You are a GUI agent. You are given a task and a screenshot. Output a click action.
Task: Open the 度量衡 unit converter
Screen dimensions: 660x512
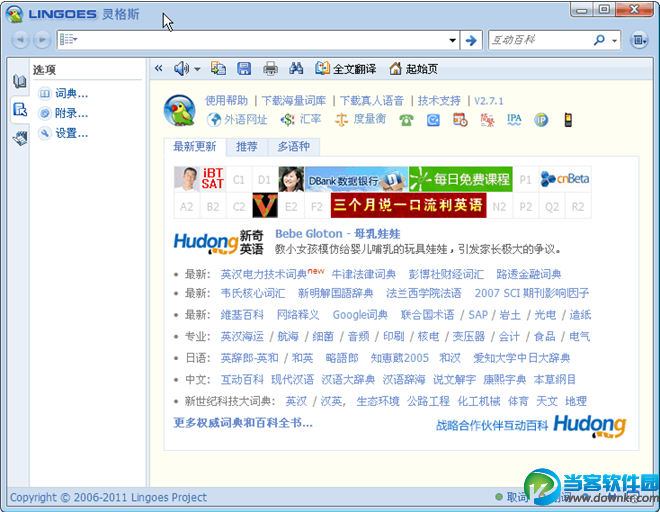[x=360, y=120]
